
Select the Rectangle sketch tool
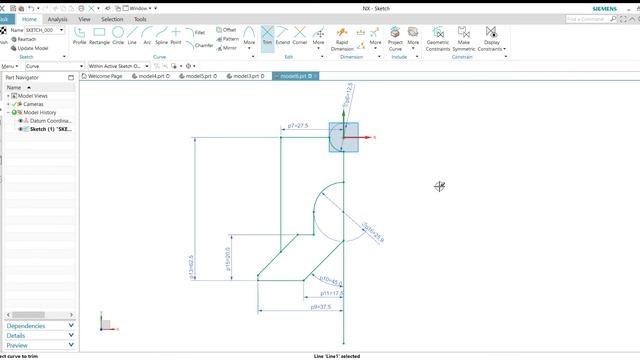tap(99, 36)
